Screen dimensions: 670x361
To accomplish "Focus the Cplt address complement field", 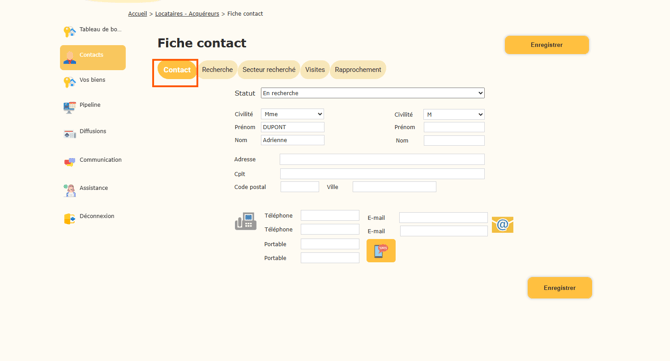I will (x=382, y=174).
